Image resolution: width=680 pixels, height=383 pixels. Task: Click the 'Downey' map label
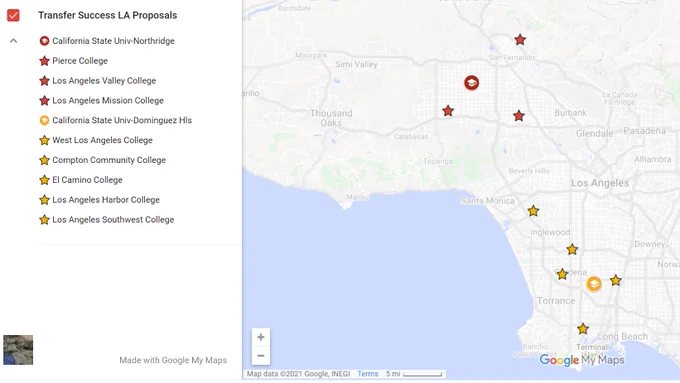pyautogui.click(x=649, y=244)
